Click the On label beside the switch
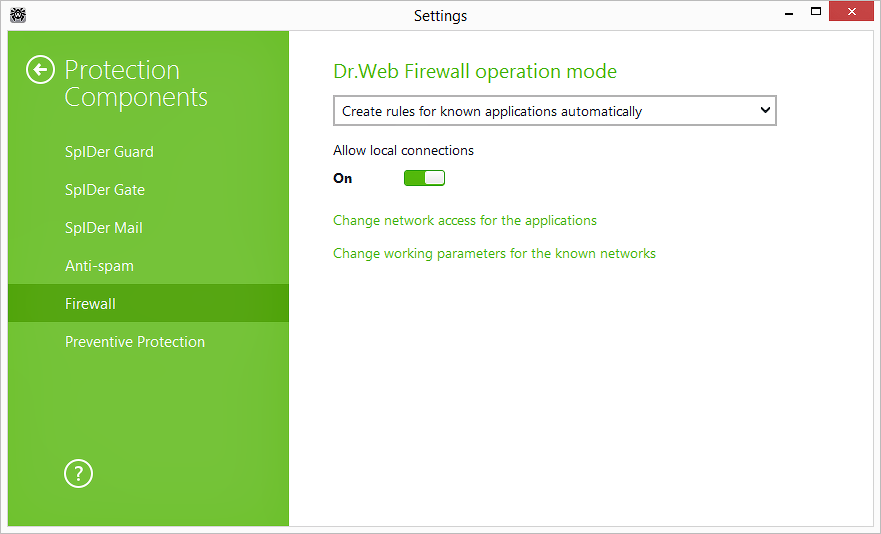This screenshot has width=881, height=534. point(343,179)
